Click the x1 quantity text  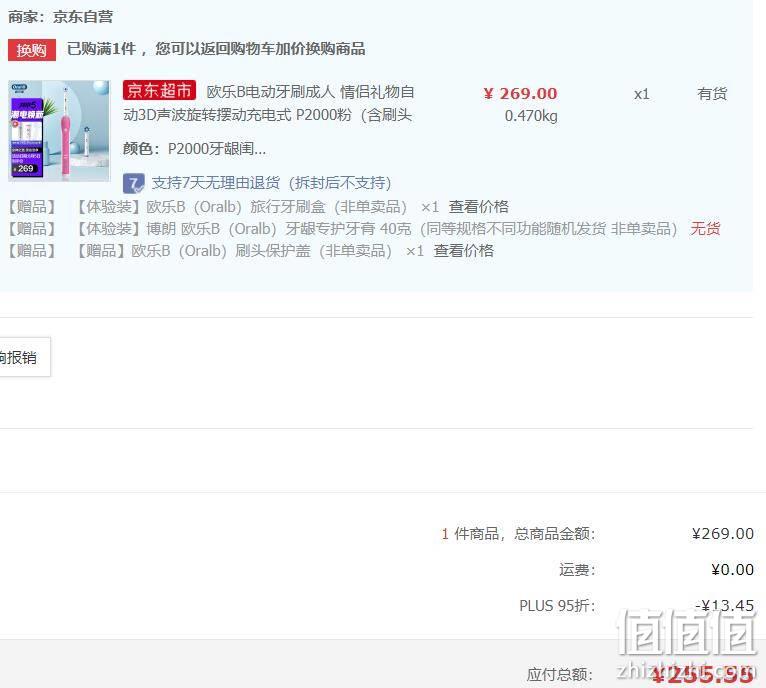coord(641,94)
